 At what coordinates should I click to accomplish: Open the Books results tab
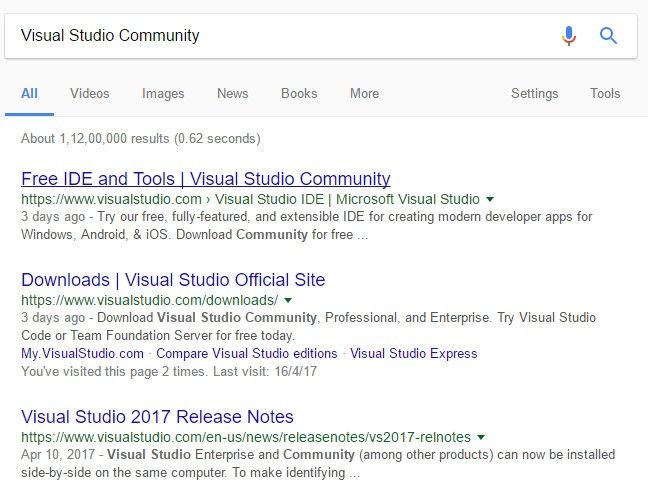pos(299,93)
